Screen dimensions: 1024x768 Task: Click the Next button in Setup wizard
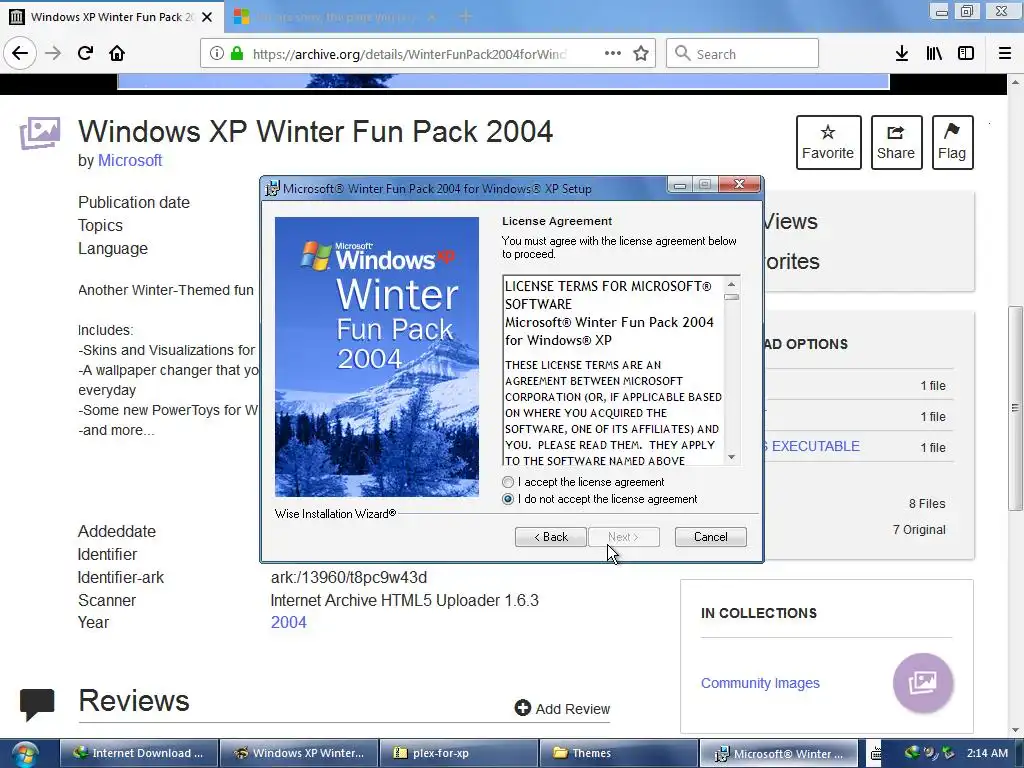tap(624, 537)
